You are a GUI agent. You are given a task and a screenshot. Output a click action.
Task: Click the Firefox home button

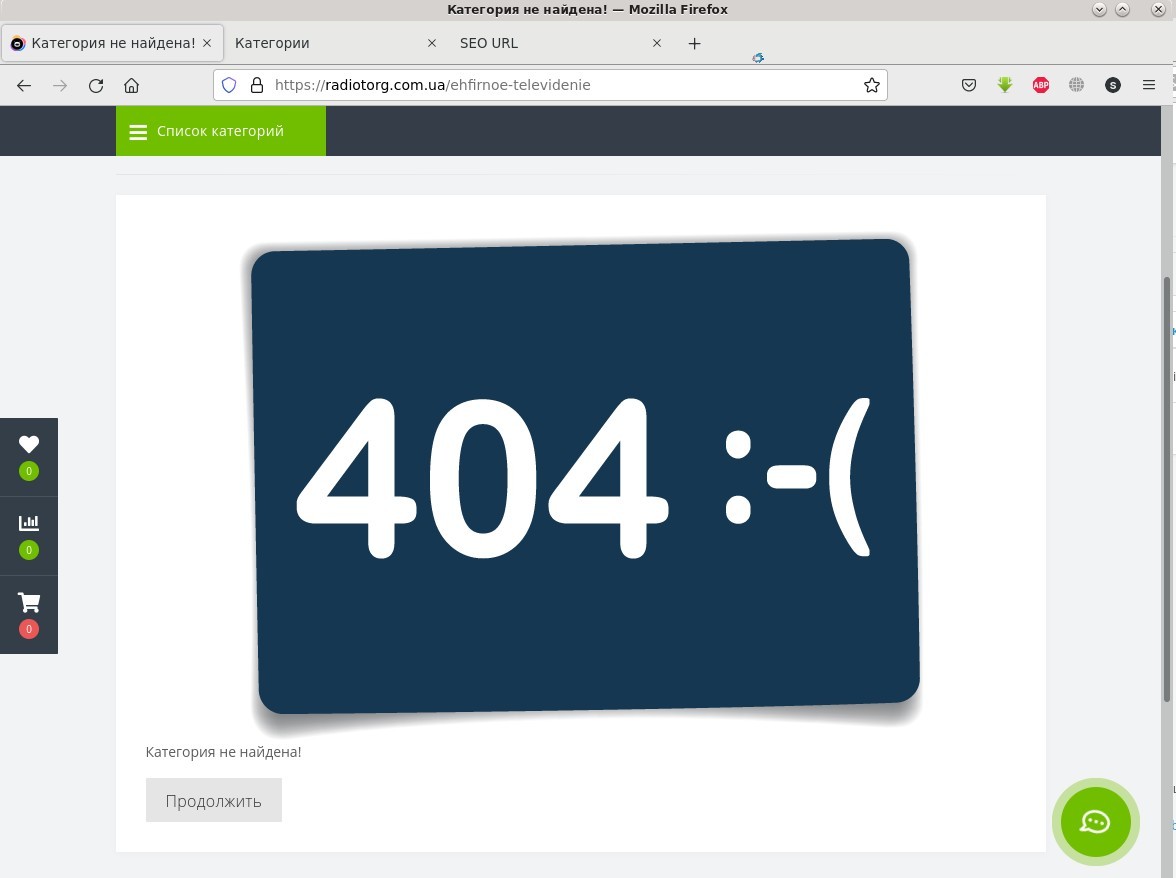pyautogui.click(x=132, y=85)
